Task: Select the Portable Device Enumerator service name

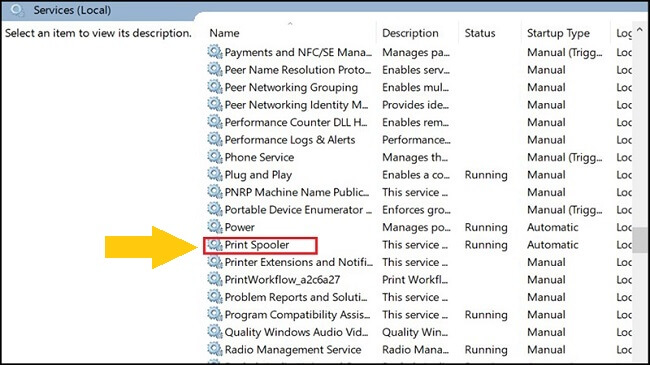Action: coord(298,209)
